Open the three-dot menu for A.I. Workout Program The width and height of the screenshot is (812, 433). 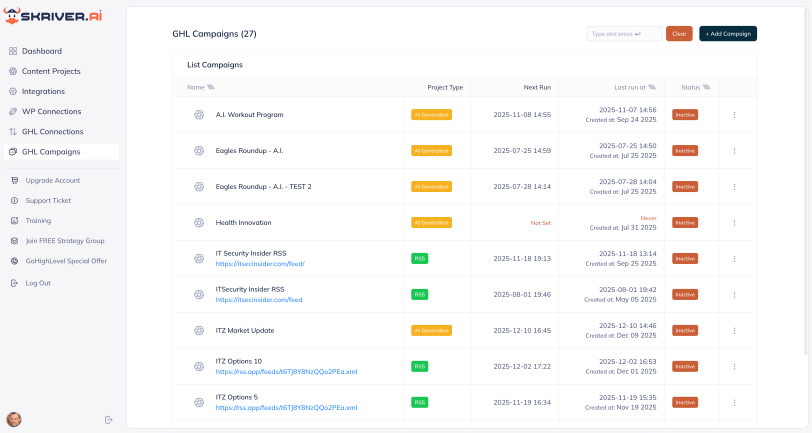point(734,115)
